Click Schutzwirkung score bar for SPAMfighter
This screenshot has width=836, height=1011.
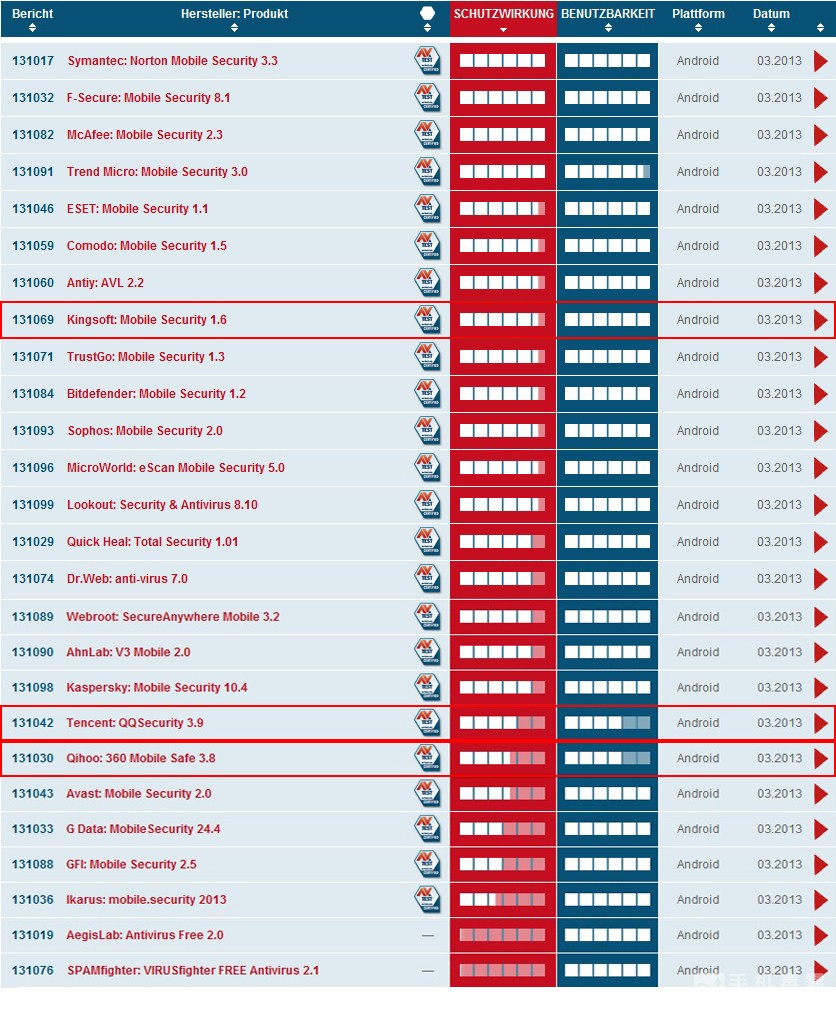502,970
